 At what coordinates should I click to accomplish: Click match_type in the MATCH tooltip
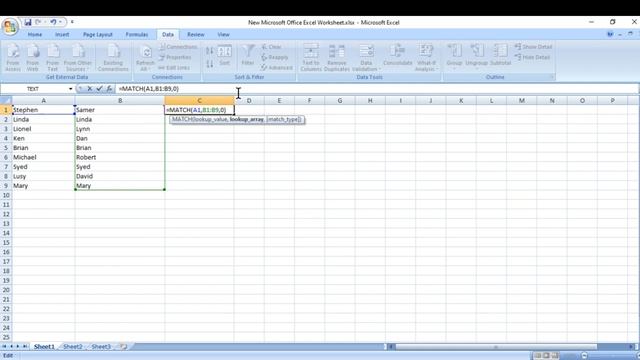(284, 120)
